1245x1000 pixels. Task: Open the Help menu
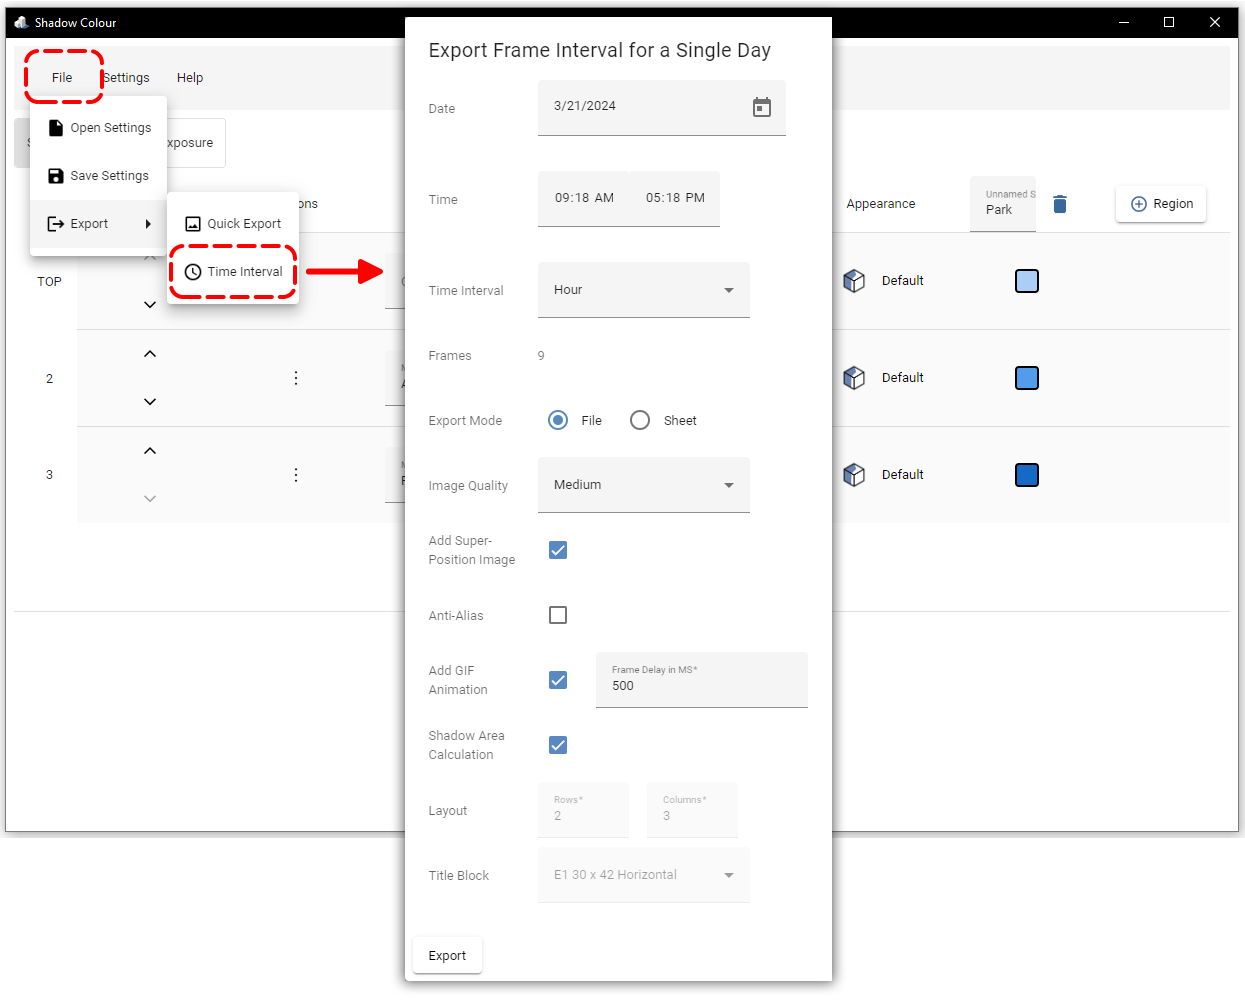189,77
